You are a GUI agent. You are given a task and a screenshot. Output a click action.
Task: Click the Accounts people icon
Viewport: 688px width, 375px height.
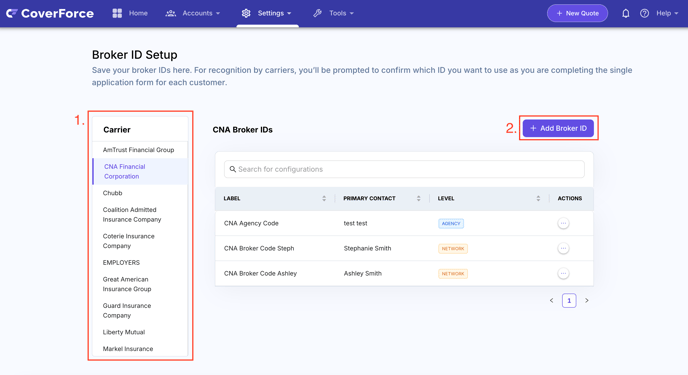(171, 13)
